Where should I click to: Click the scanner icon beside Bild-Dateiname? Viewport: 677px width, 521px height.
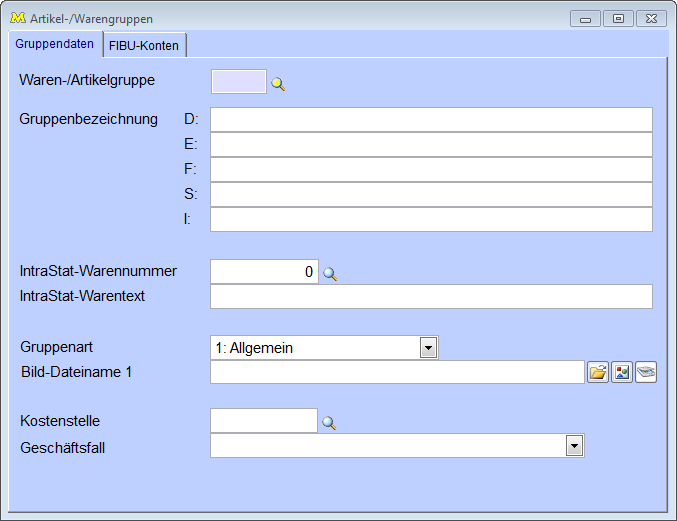click(646, 373)
